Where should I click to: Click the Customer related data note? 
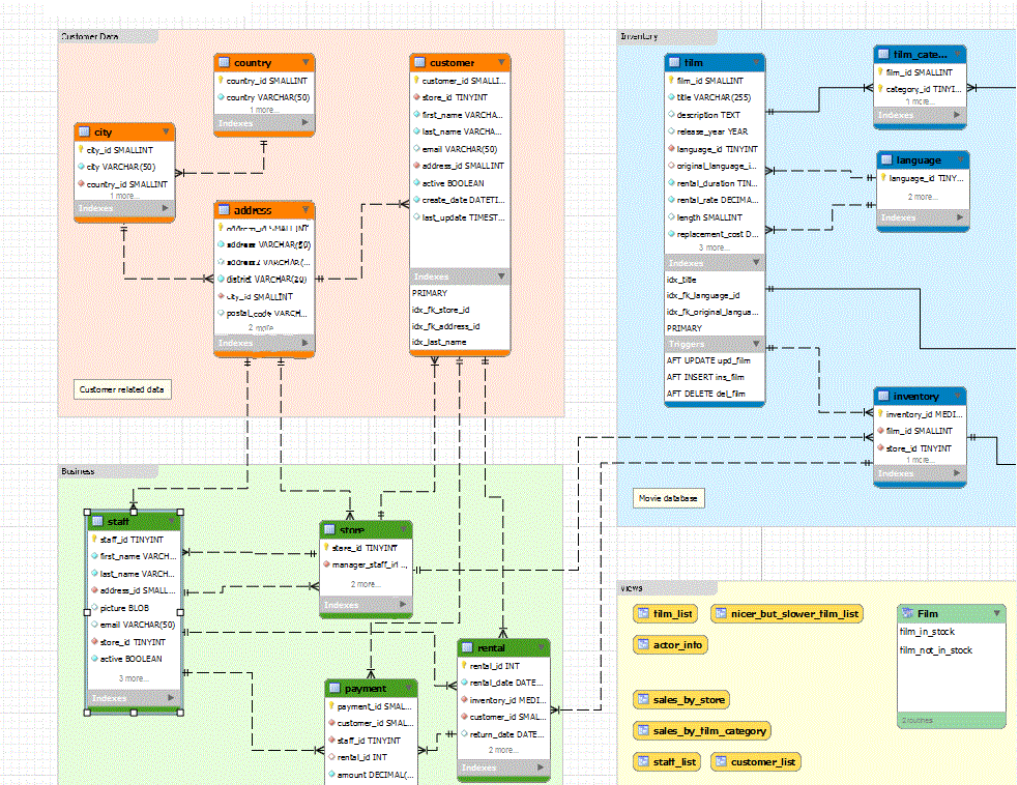pos(122,389)
